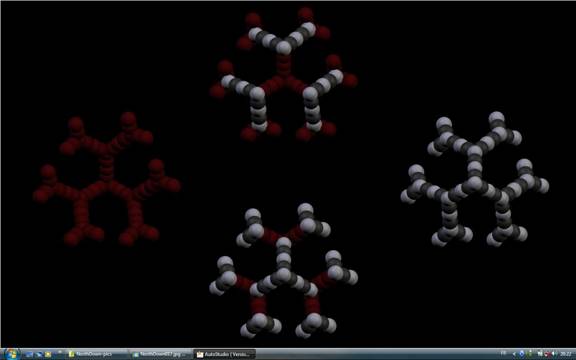
Task: Select the all-grey and white molecular model
Action: (x=475, y=179)
